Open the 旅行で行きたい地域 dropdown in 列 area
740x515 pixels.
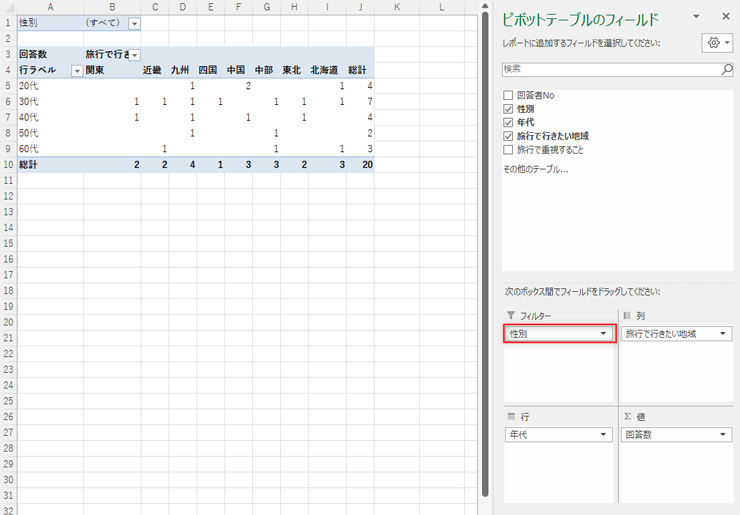[x=723, y=334]
